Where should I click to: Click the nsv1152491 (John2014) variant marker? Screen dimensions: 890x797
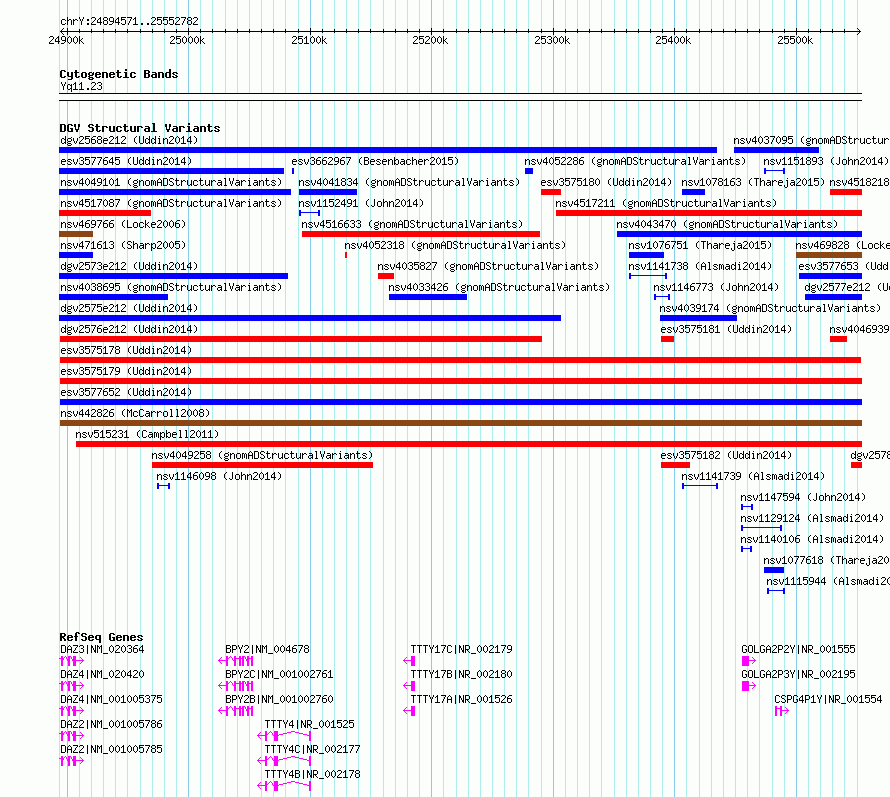click(309, 213)
